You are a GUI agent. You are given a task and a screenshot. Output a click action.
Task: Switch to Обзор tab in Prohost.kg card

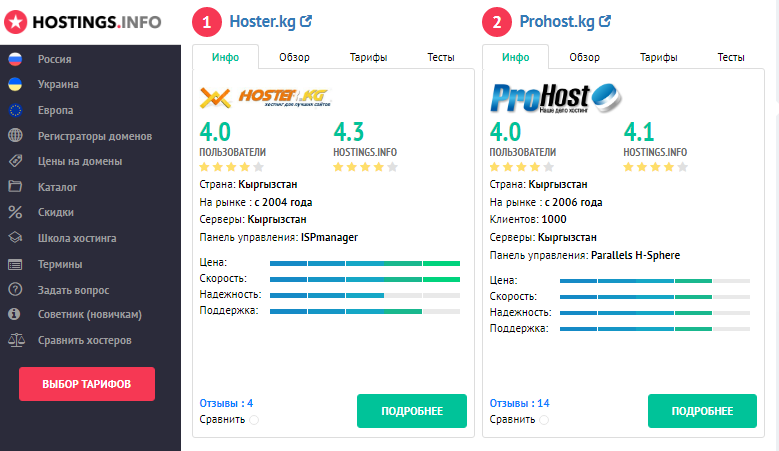pos(584,57)
